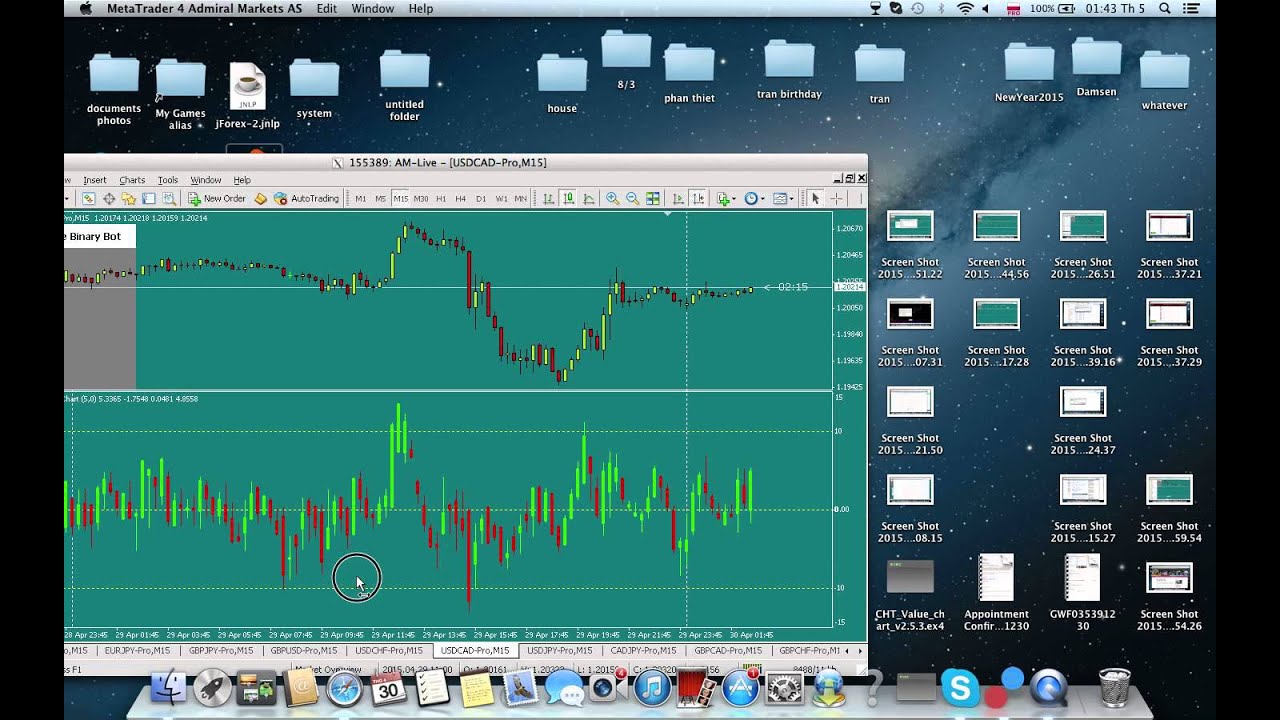Image resolution: width=1280 pixels, height=720 pixels.
Task: Select the W1 timeframe
Action: pos(501,199)
